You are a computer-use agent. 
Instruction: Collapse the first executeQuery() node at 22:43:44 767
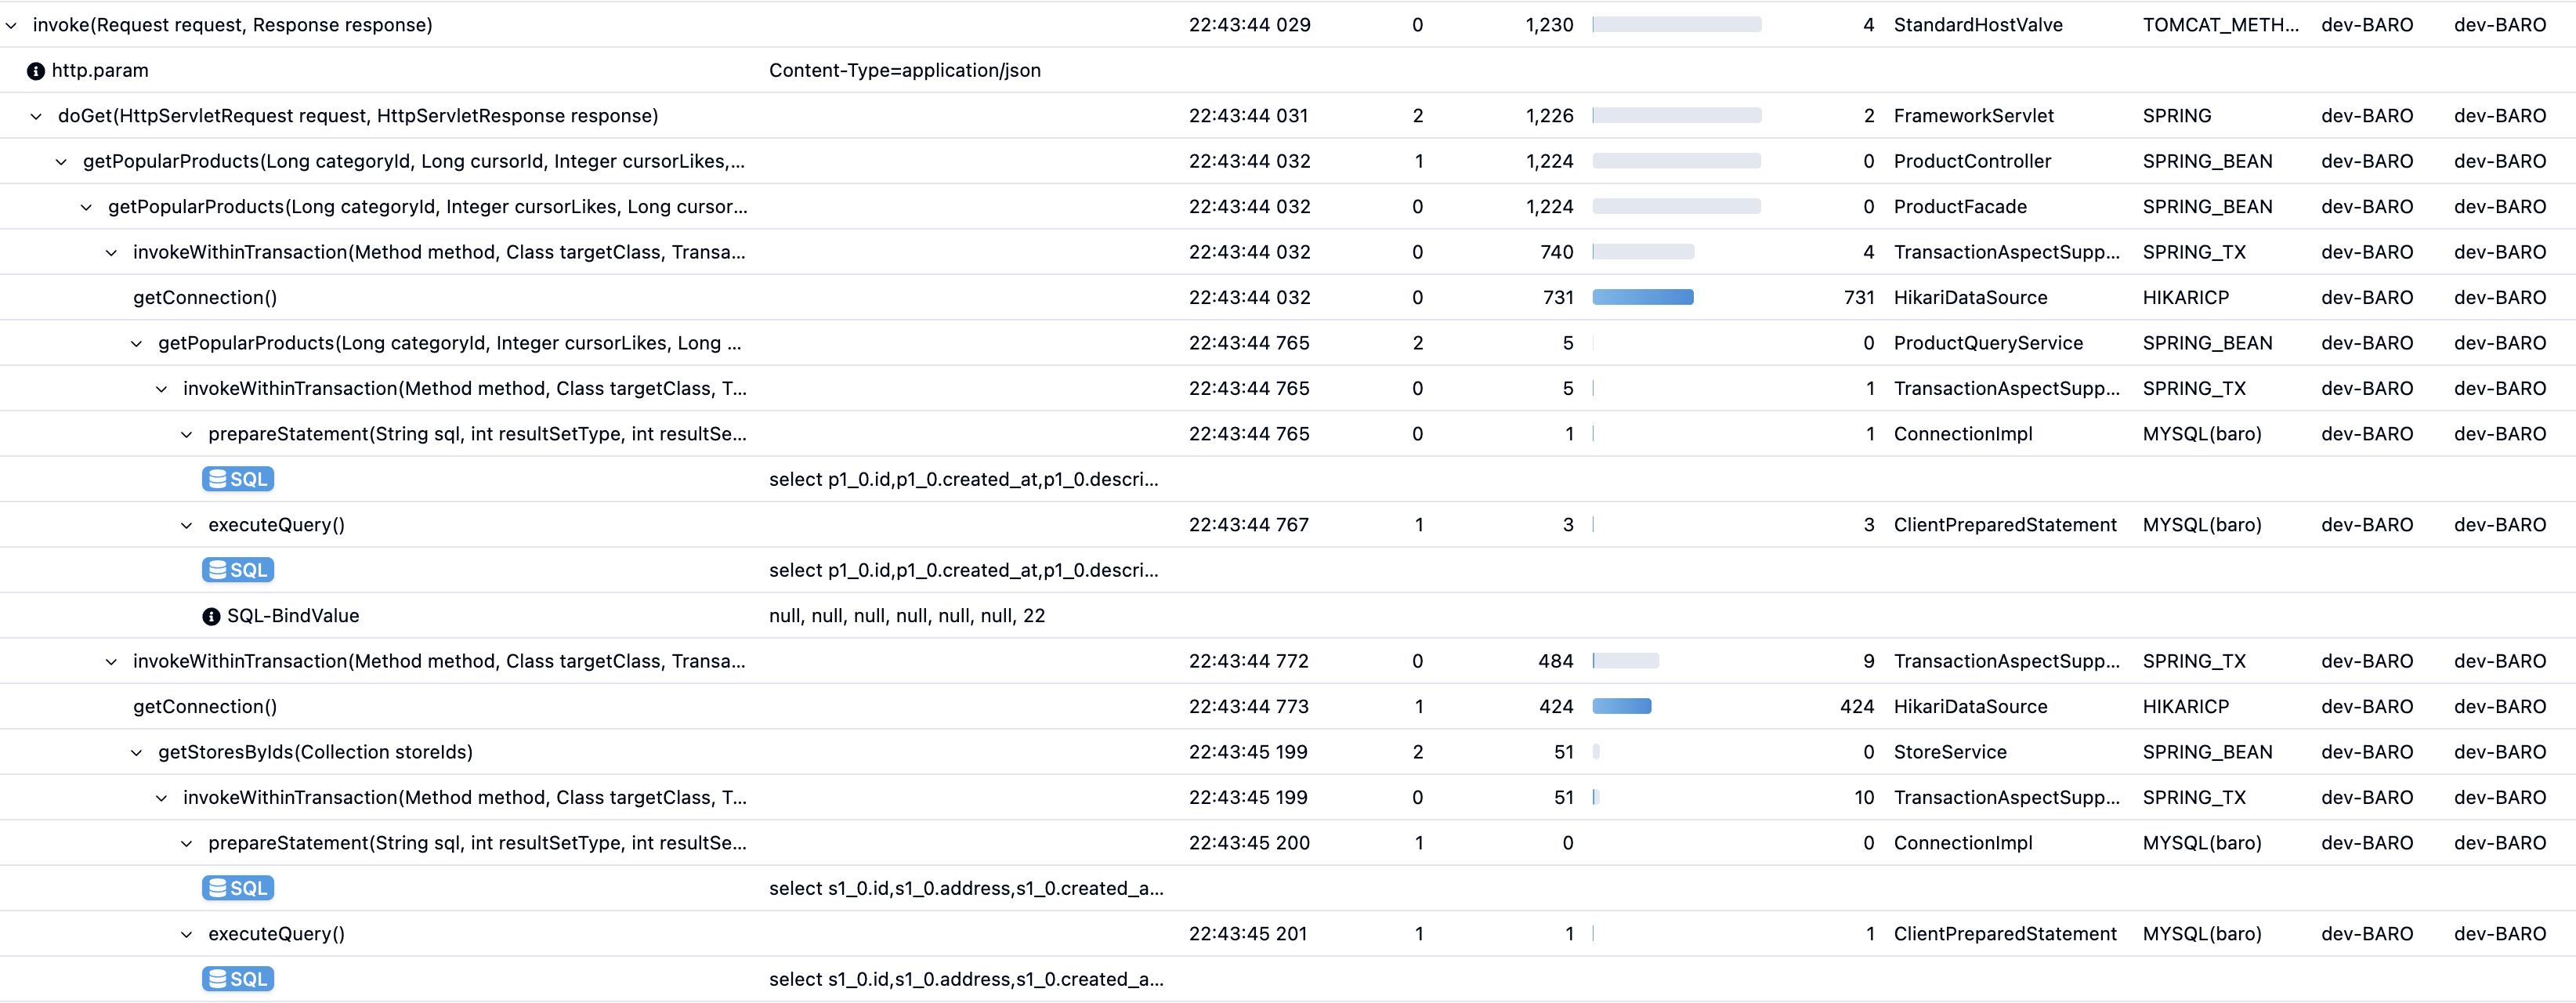187,525
